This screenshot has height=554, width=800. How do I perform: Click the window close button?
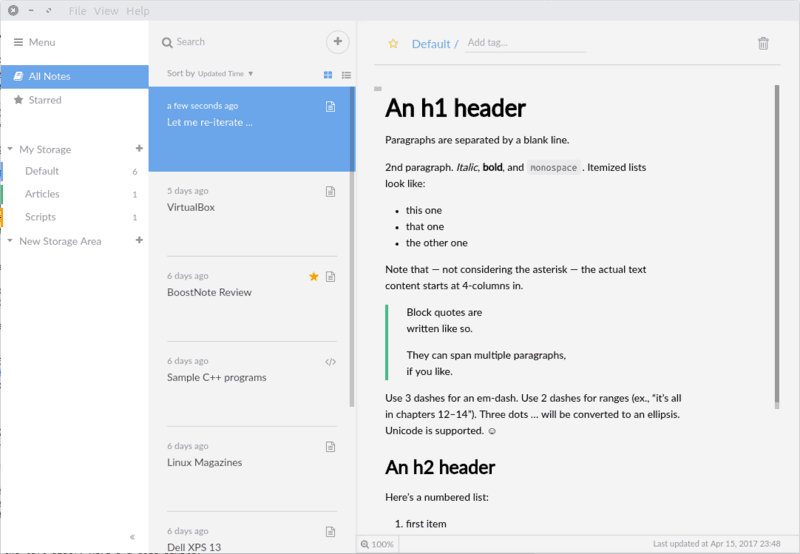13,10
